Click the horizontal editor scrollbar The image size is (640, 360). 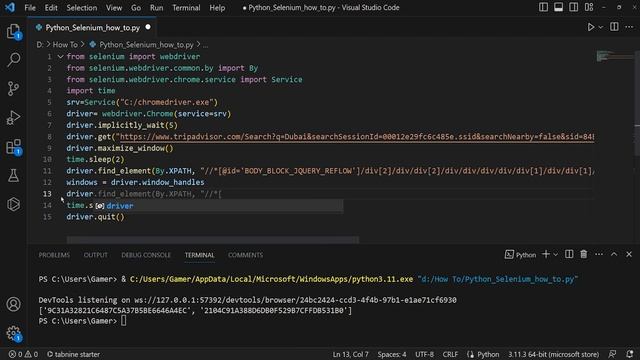tap(213, 240)
